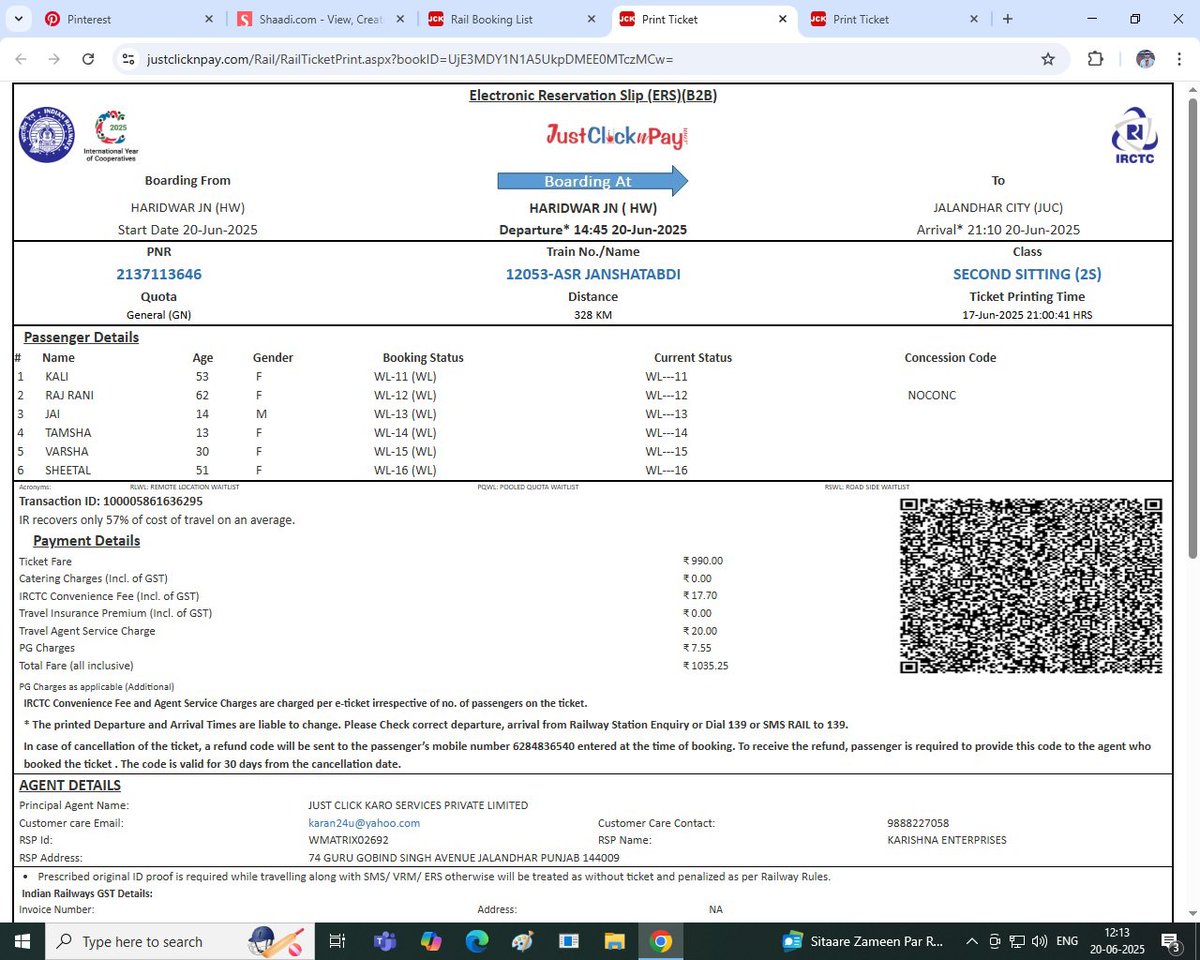Click the taskbar search box

(x=180, y=941)
